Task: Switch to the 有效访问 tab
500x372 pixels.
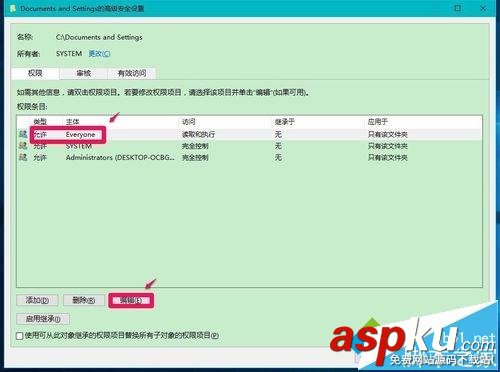Action: click(x=132, y=73)
